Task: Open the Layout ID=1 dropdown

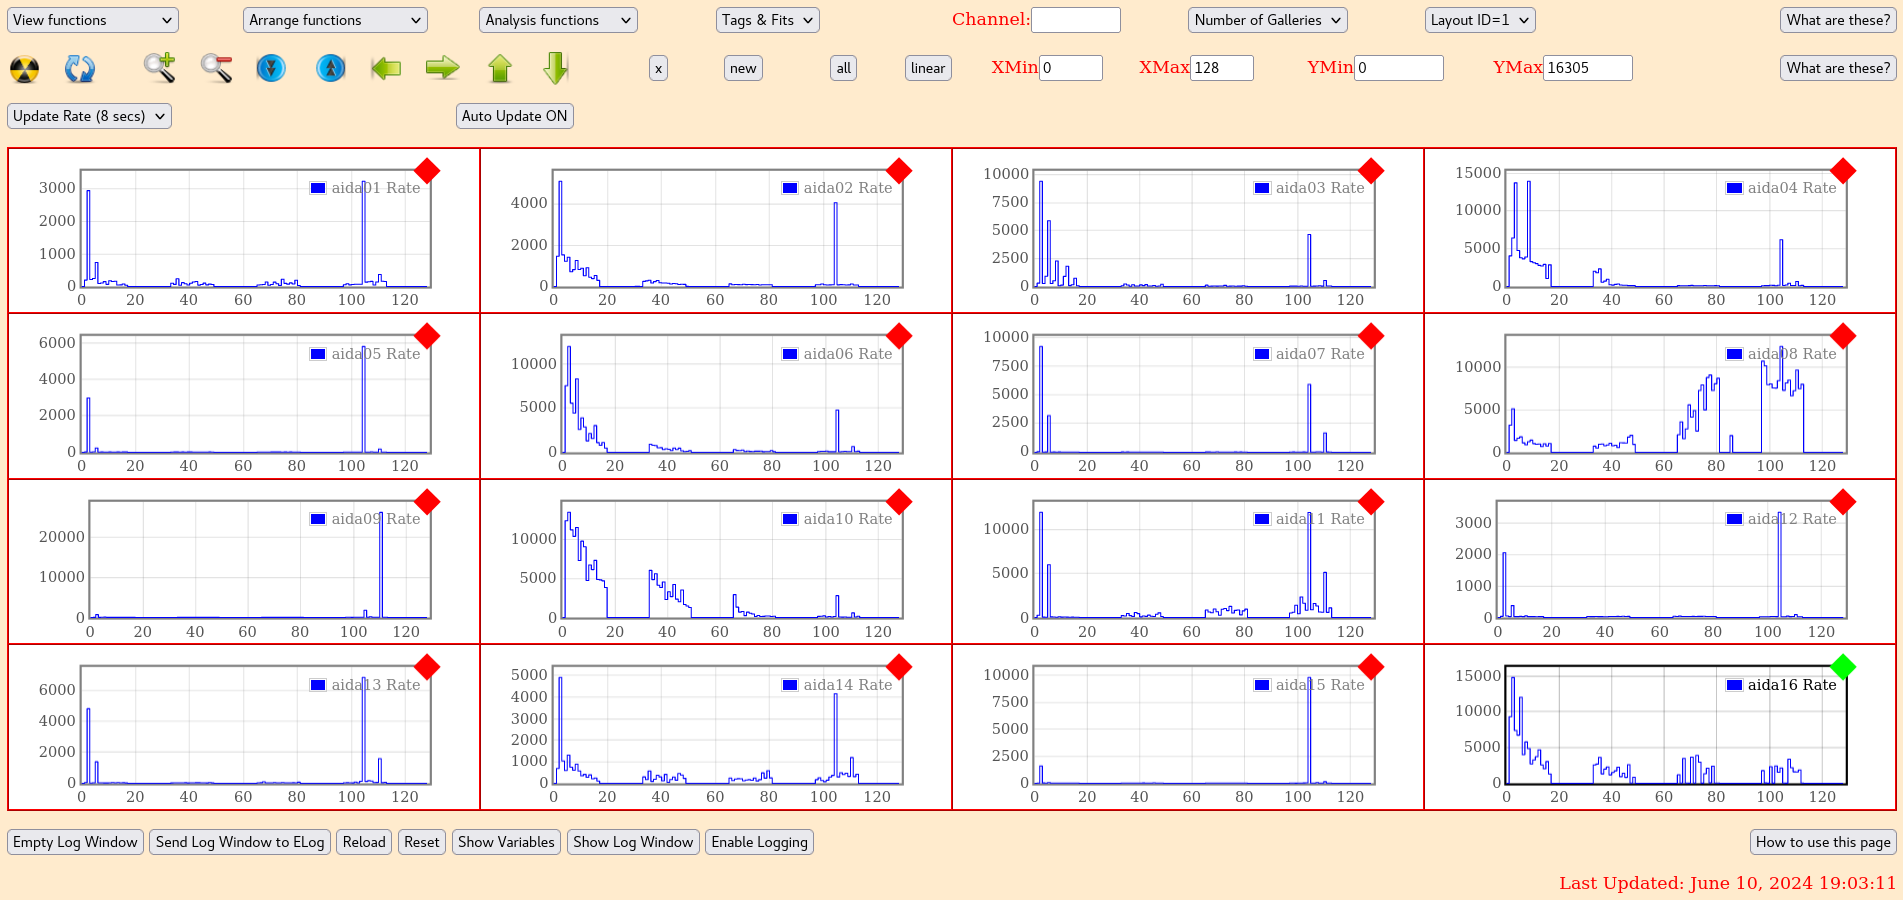Action: coord(1478,20)
